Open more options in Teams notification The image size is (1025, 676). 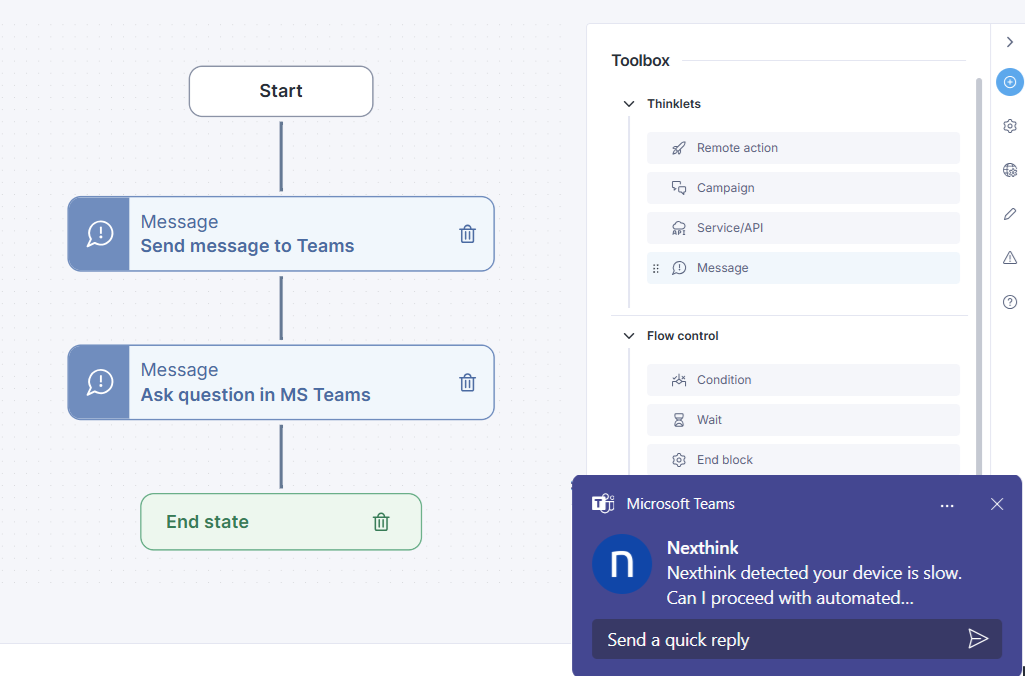(x=947, y=505)
